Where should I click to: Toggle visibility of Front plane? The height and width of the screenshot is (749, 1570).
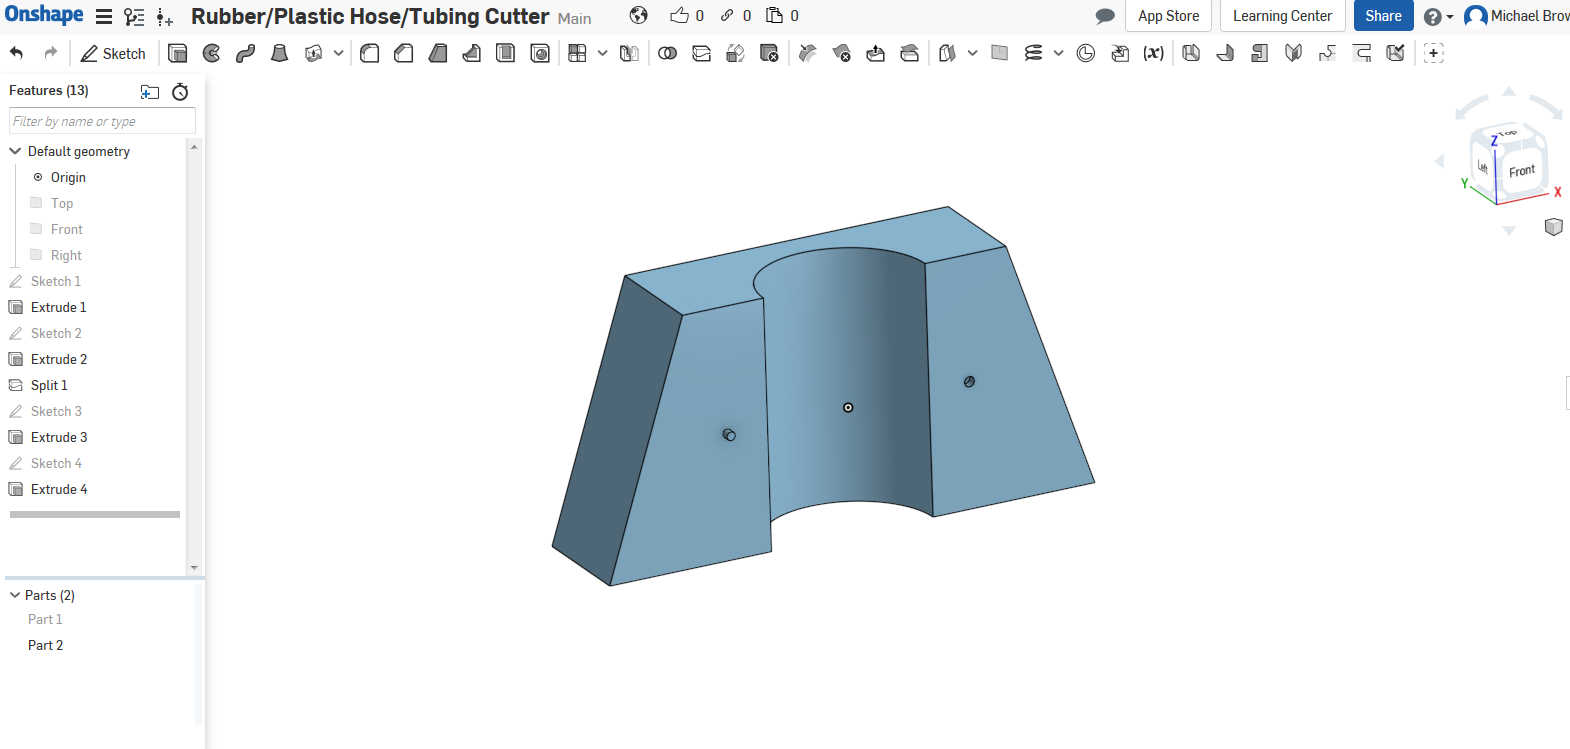[x=36, y=229]
